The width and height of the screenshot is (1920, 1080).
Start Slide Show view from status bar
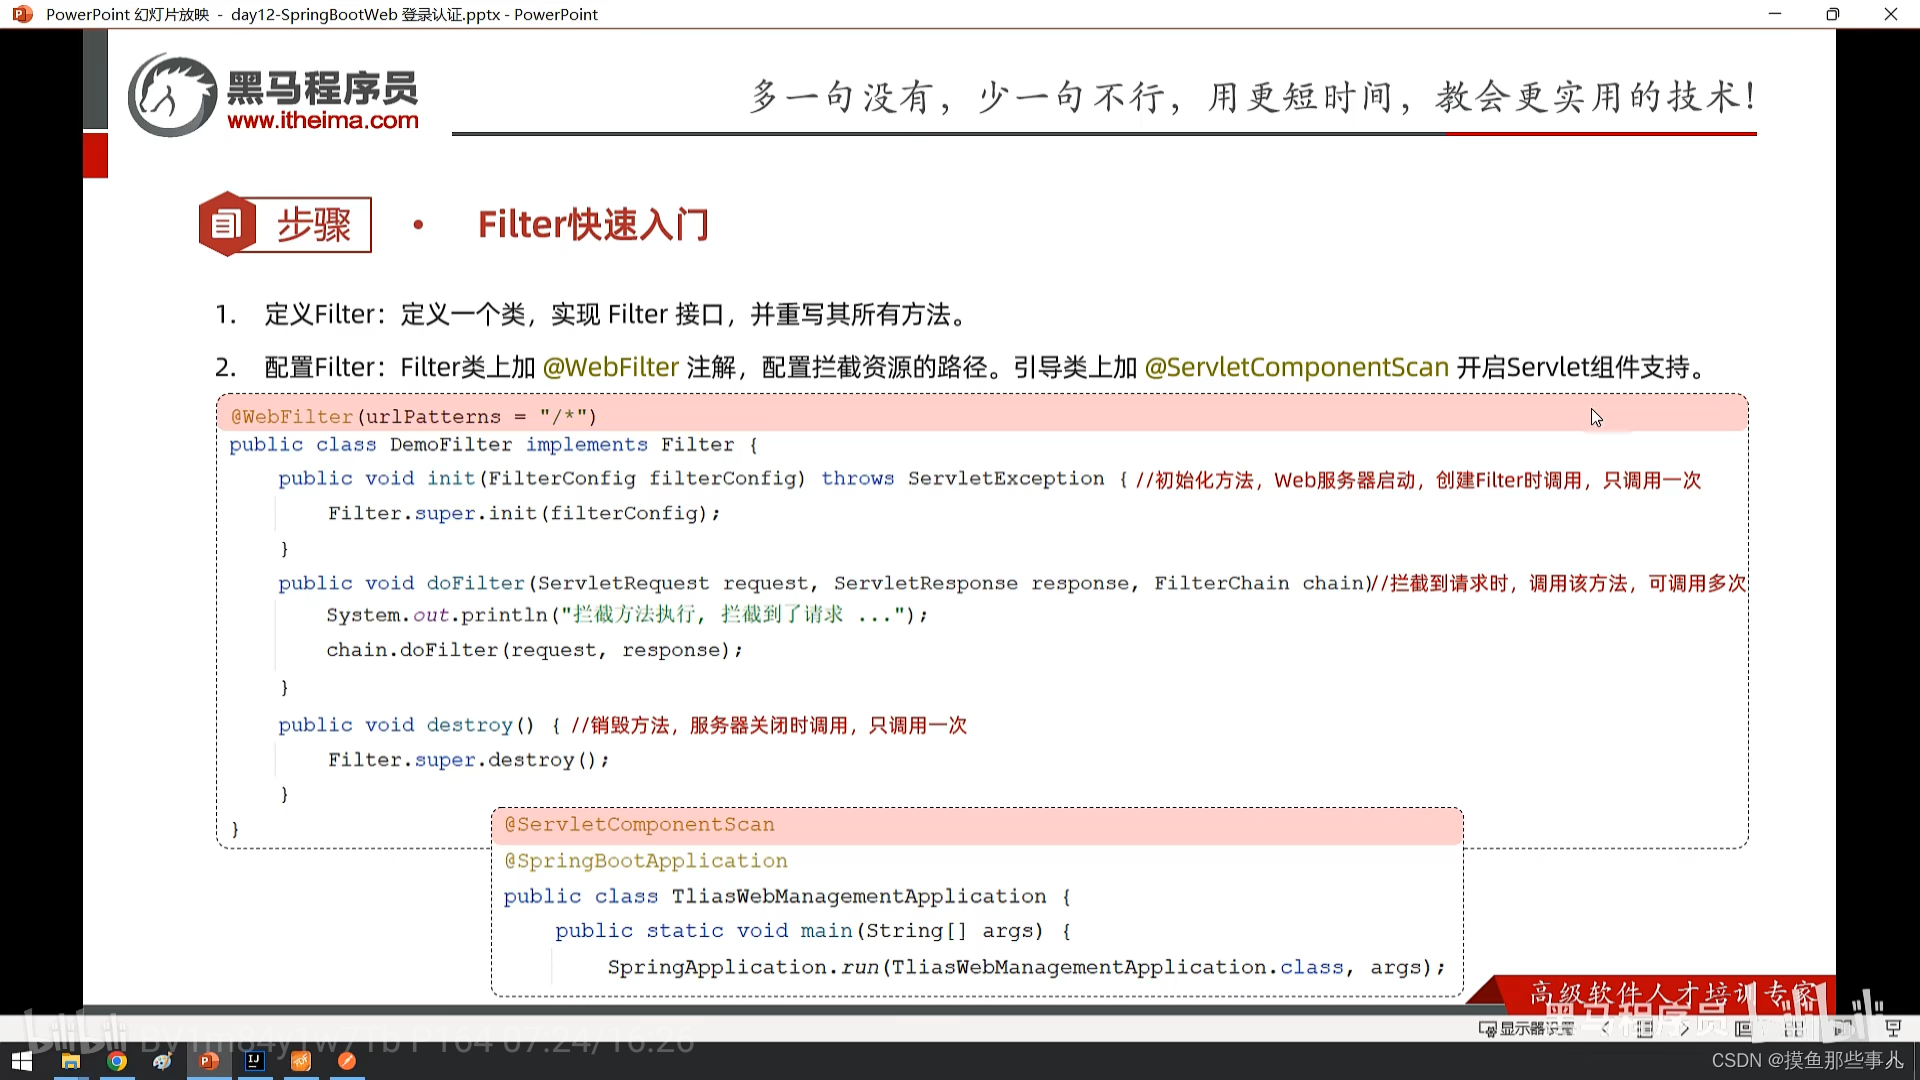pos(1893,1028)
